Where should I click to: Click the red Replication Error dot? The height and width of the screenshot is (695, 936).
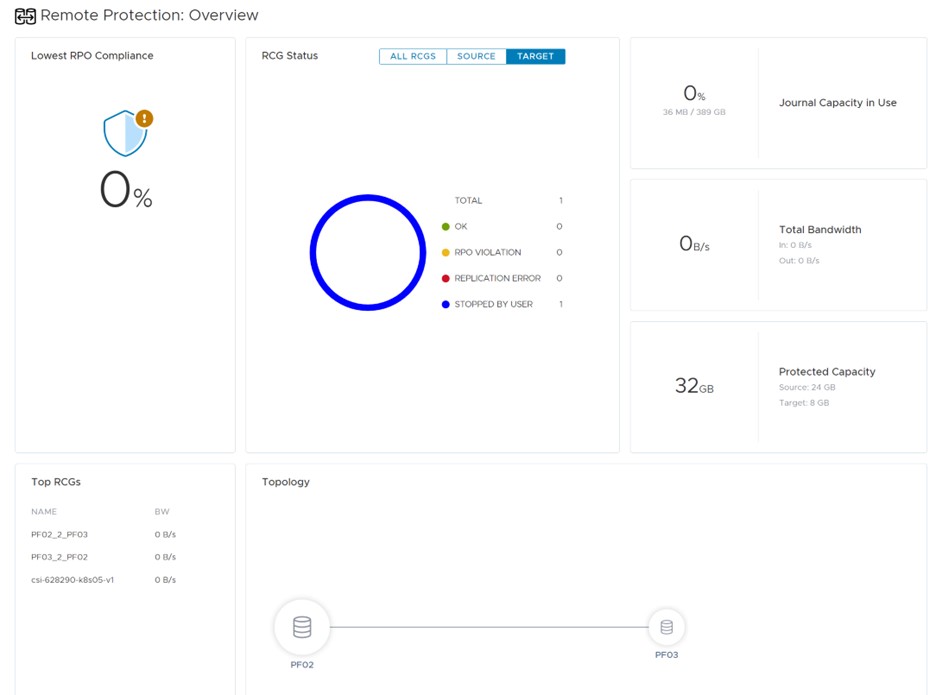click(x=446, y=279)
